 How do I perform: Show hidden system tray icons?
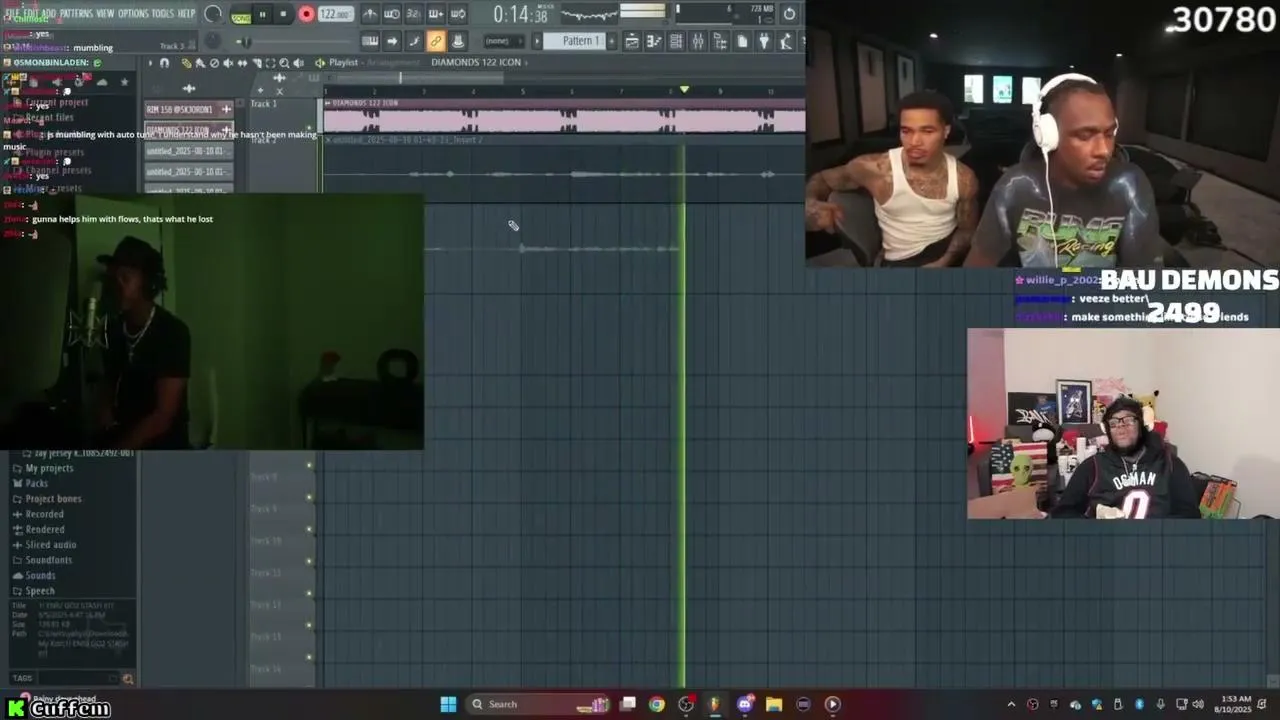point(1011,704)
